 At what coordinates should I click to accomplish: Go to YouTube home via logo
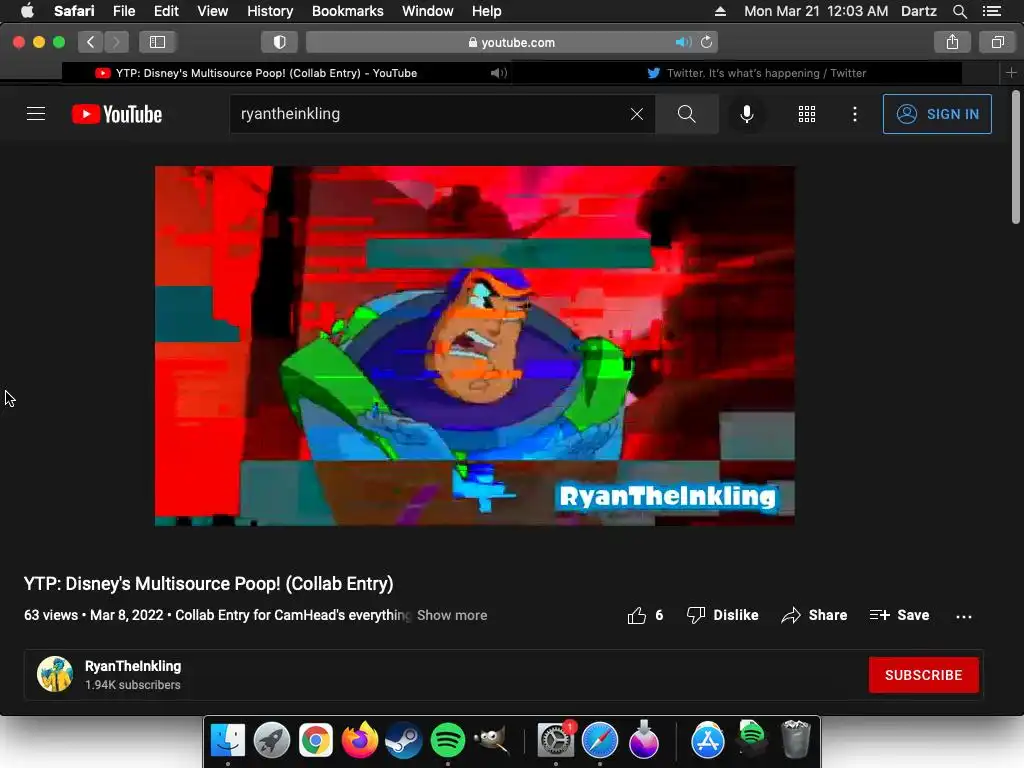tap(117, 114)
